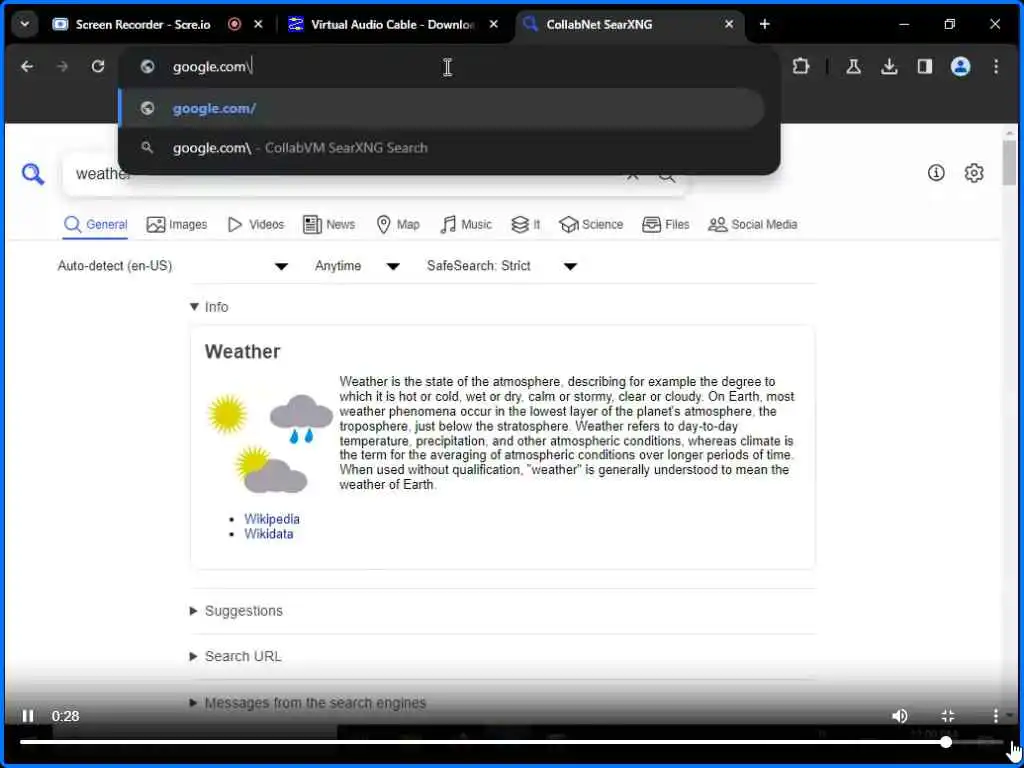Select the It search category
The width and height of the screenshot is (1024, 768).
[526, 225]
